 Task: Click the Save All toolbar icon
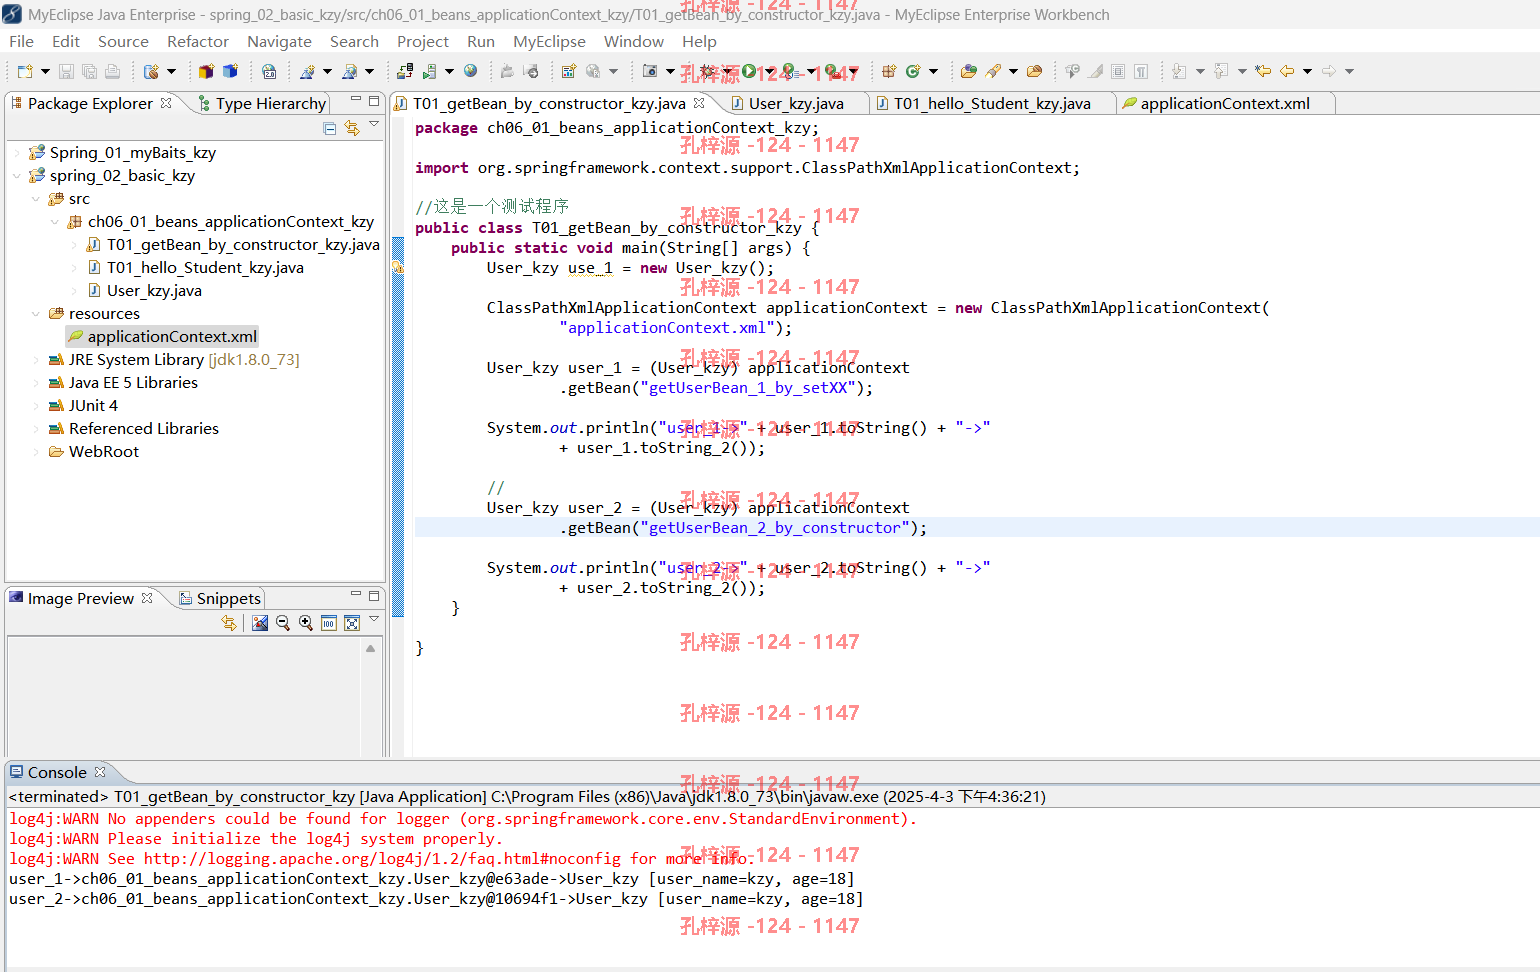pyautogui.click(x=89, y=71)
